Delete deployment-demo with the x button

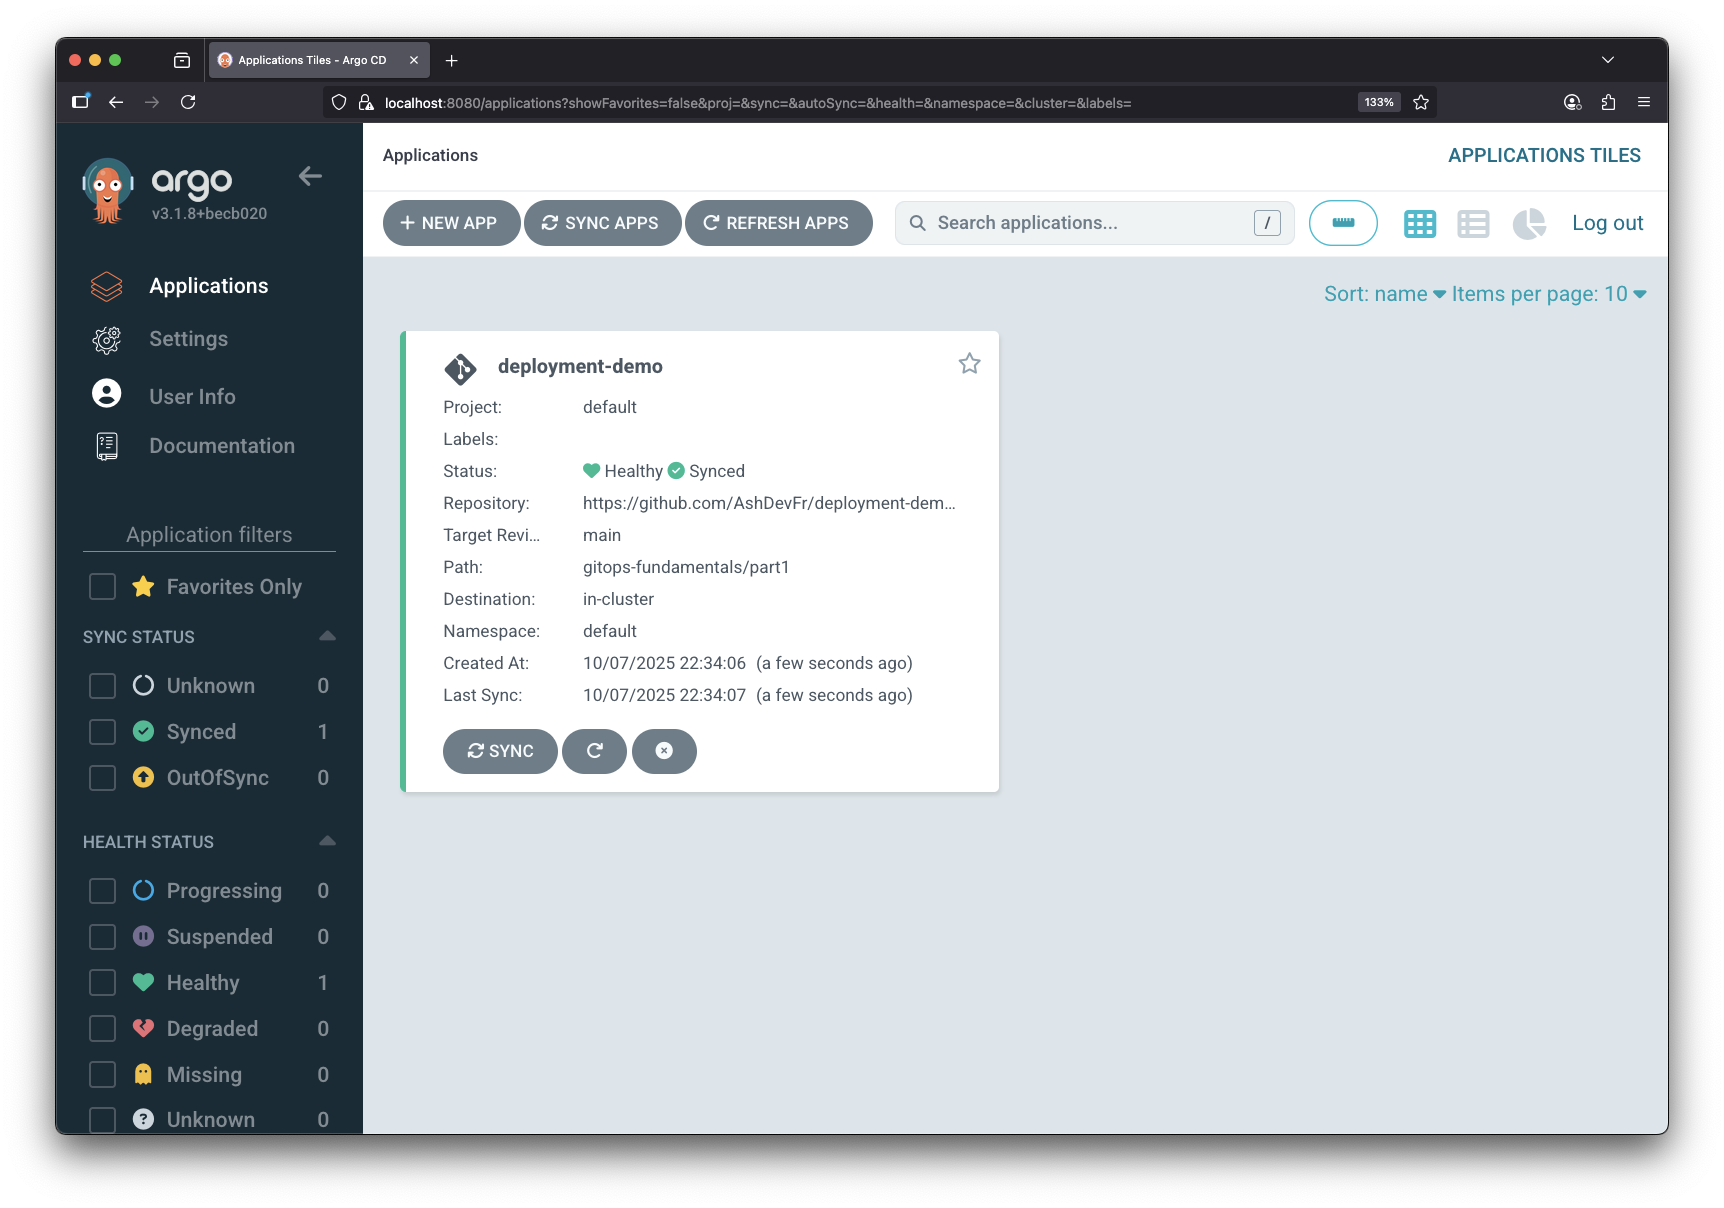(x=664, y=751)
